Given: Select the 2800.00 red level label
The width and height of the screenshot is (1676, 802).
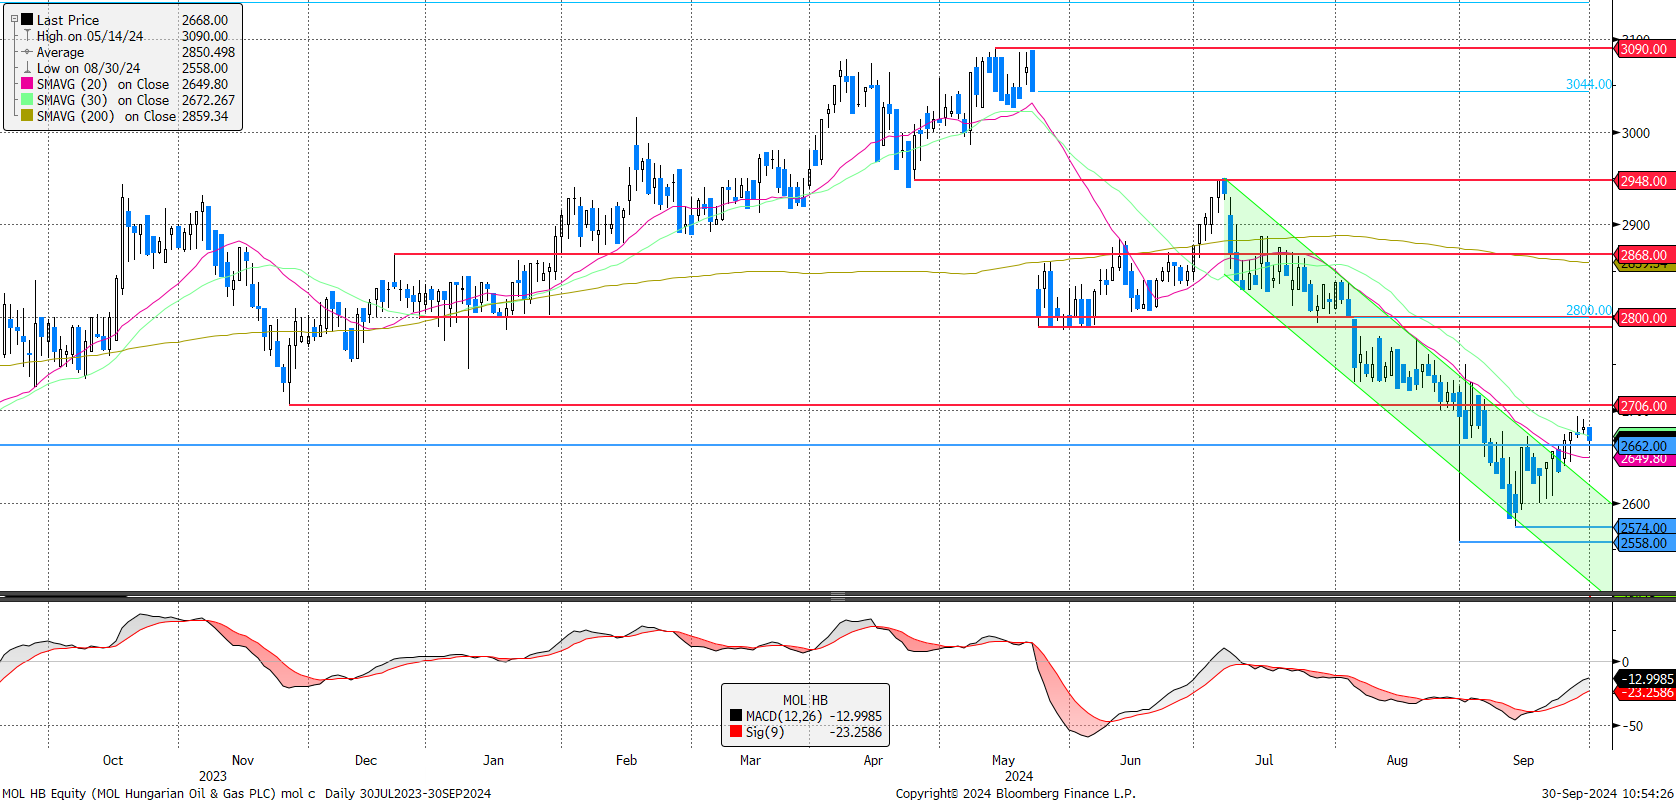Looking at the screenshot, I should (1643, 318).
